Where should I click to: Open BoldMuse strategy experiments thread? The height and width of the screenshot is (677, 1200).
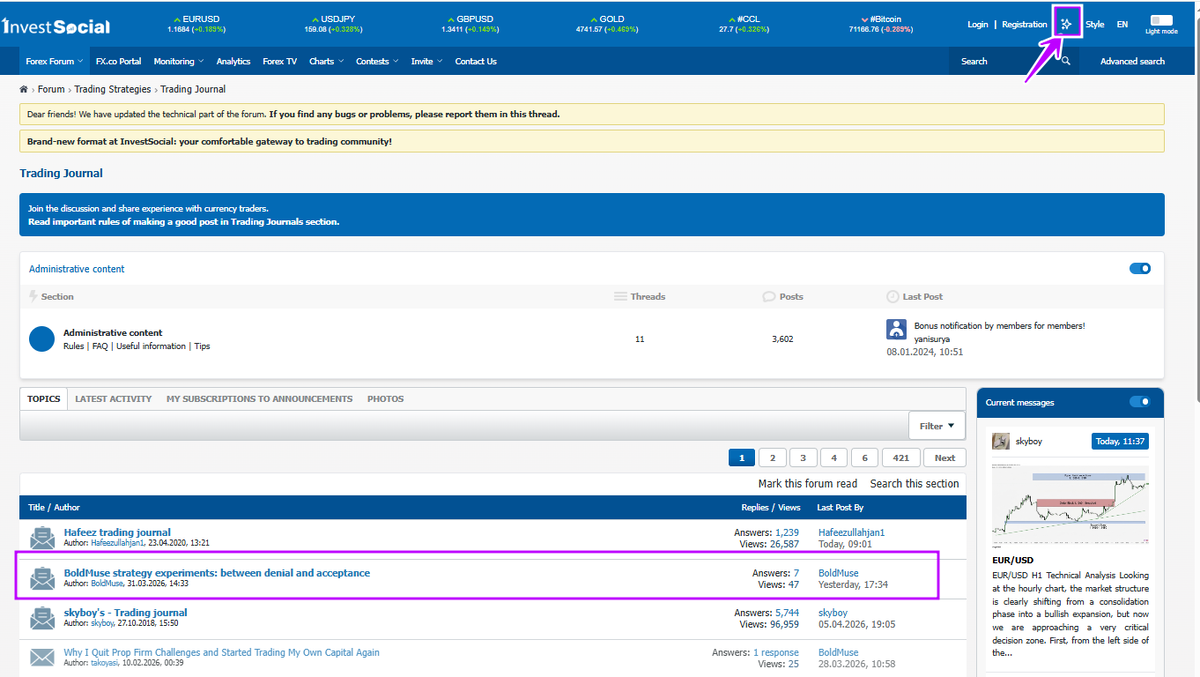pos(217,573)
